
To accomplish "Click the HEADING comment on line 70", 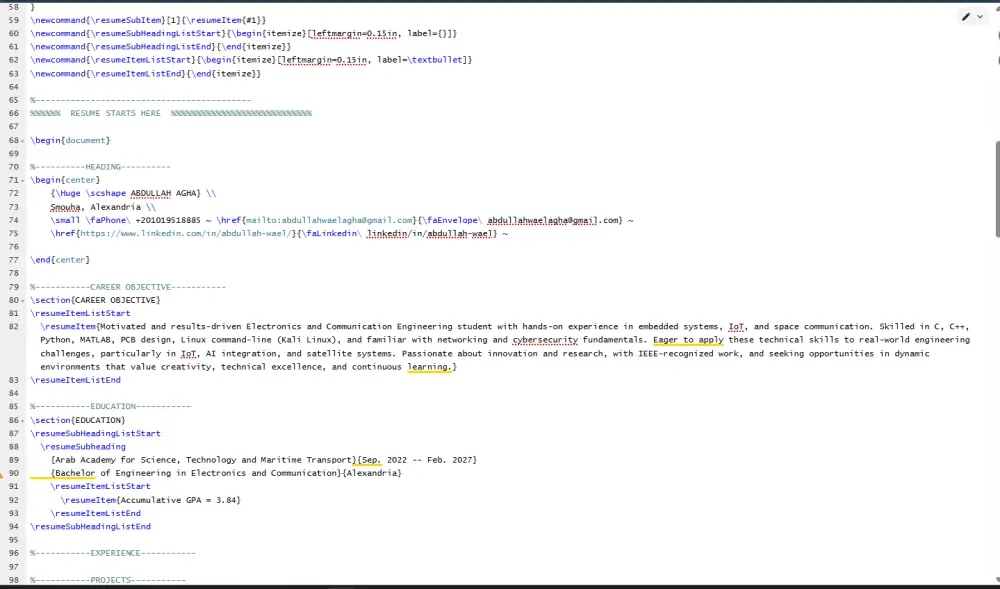I will coord(100,167).
